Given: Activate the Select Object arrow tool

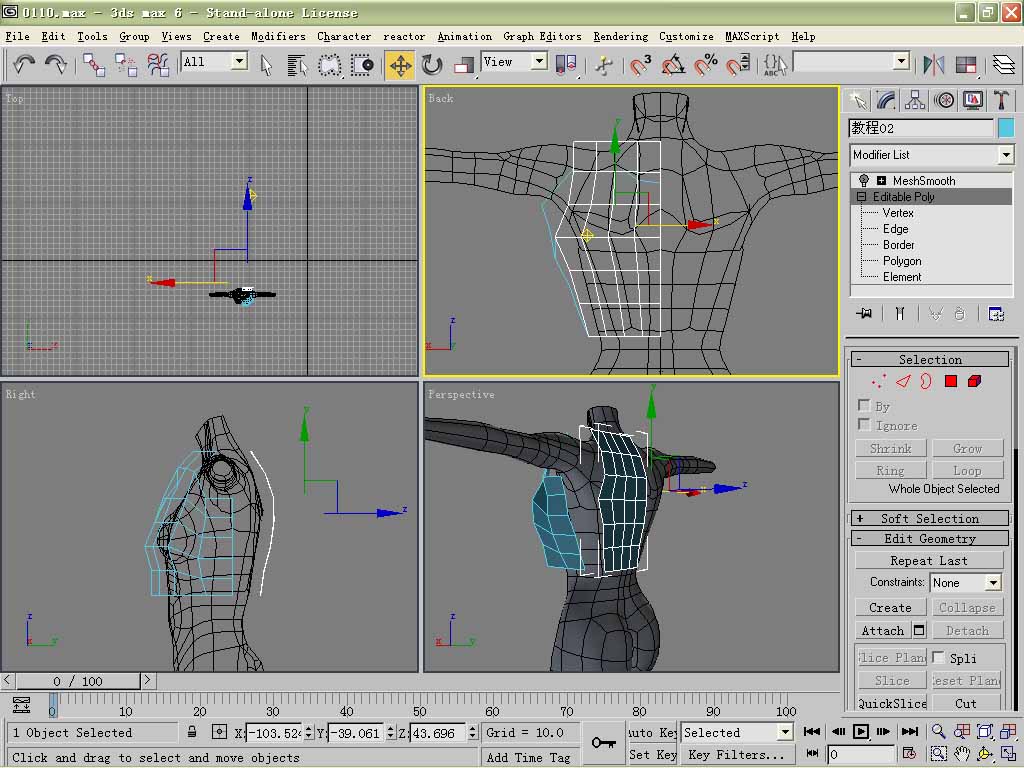Looking at the screenshot, I should tap(266, 65).
